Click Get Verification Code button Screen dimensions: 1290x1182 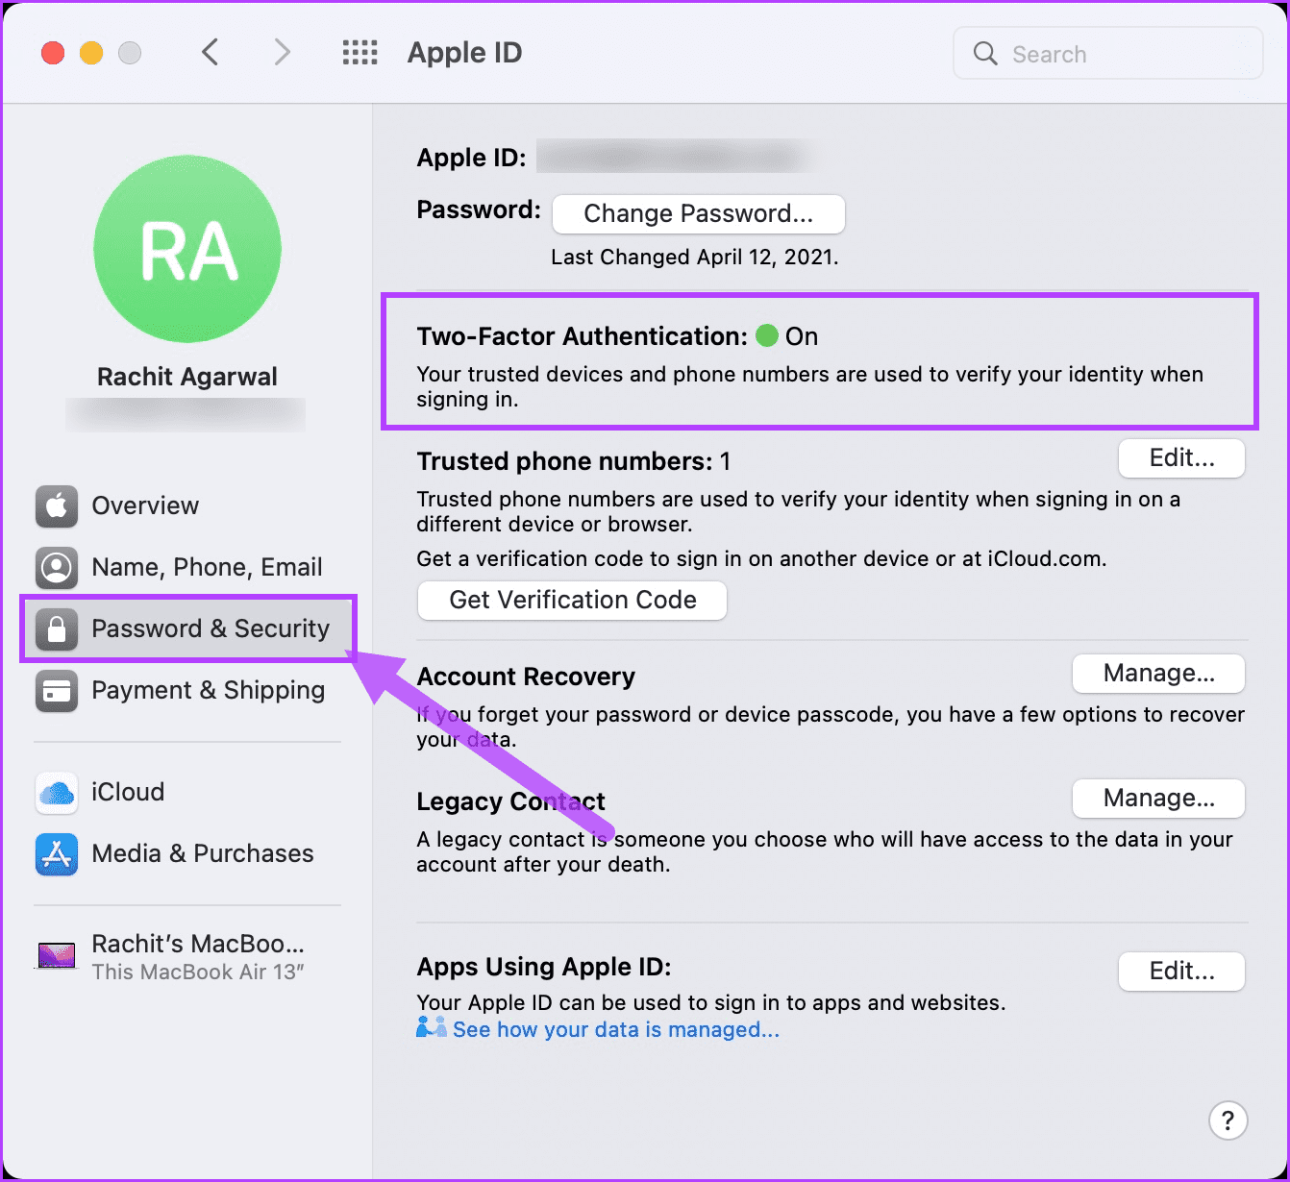pyautogui.click(x=572, y=600)
